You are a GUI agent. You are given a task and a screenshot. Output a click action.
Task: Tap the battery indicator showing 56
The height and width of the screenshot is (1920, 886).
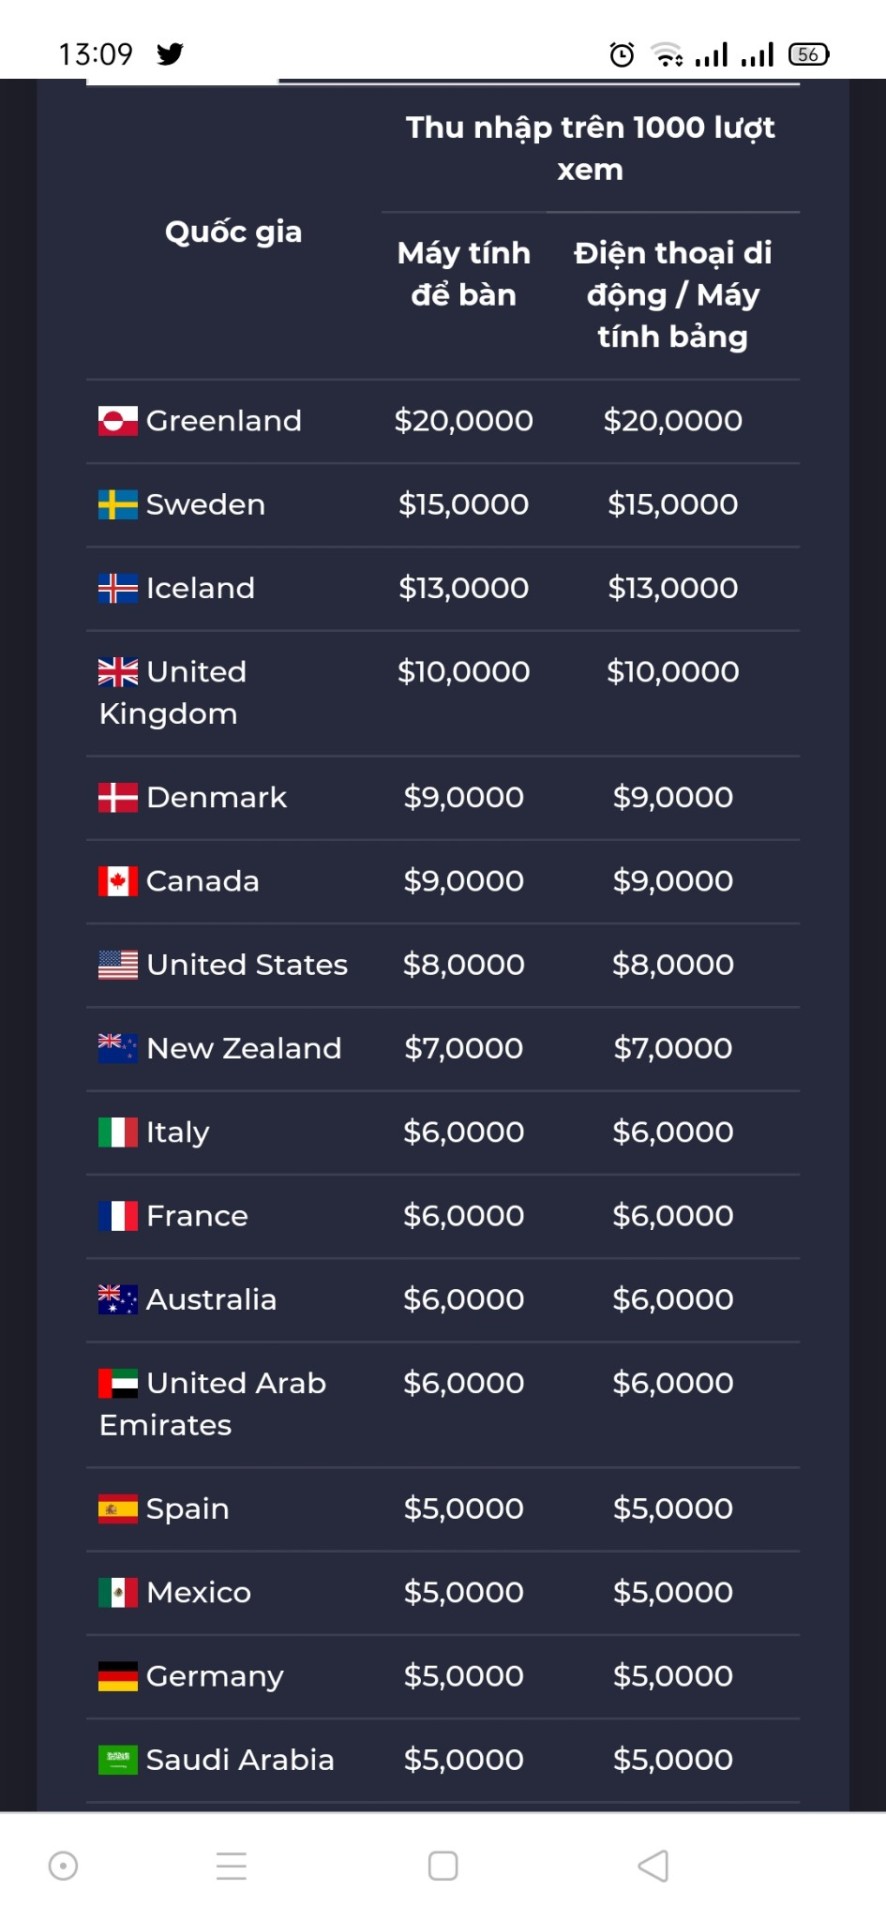pos(809,54)
